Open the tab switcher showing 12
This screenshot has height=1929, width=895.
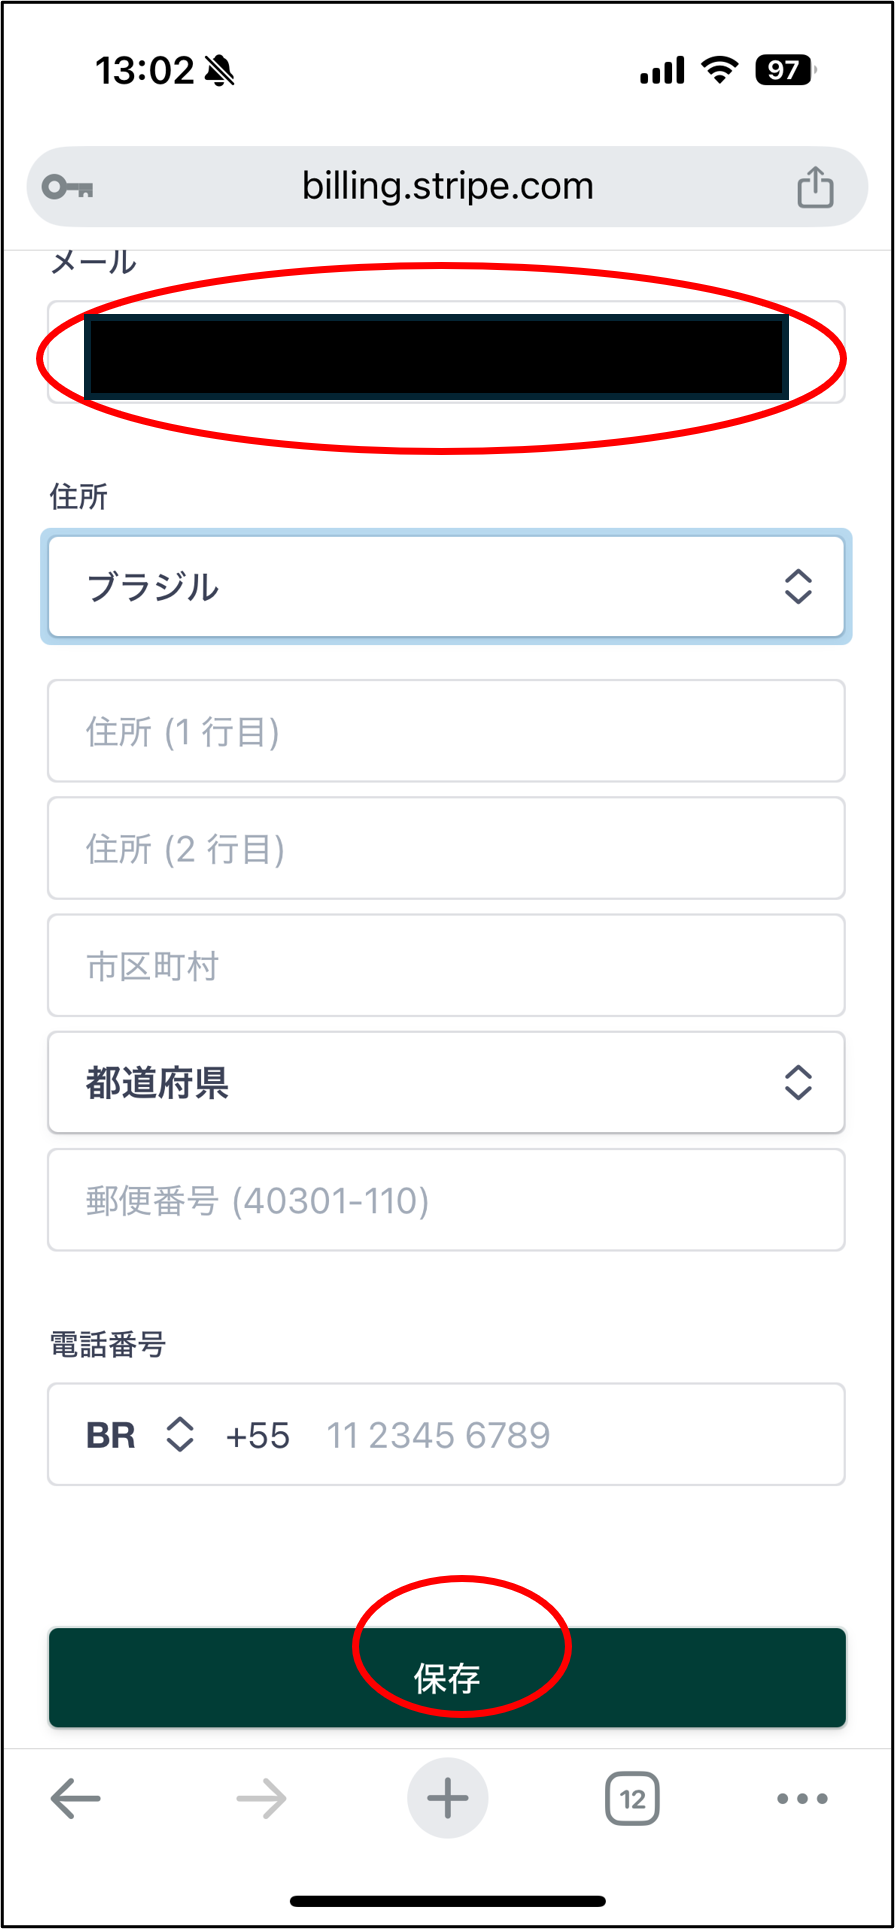(632, 1799)
